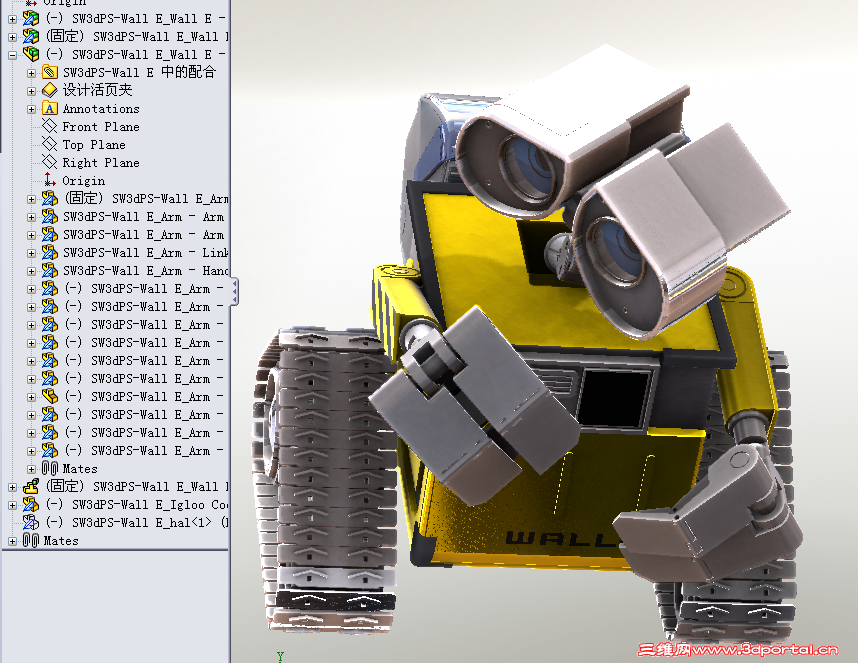Select the (-) E_Arm icon without blue pencil overlay

point(50,397)
